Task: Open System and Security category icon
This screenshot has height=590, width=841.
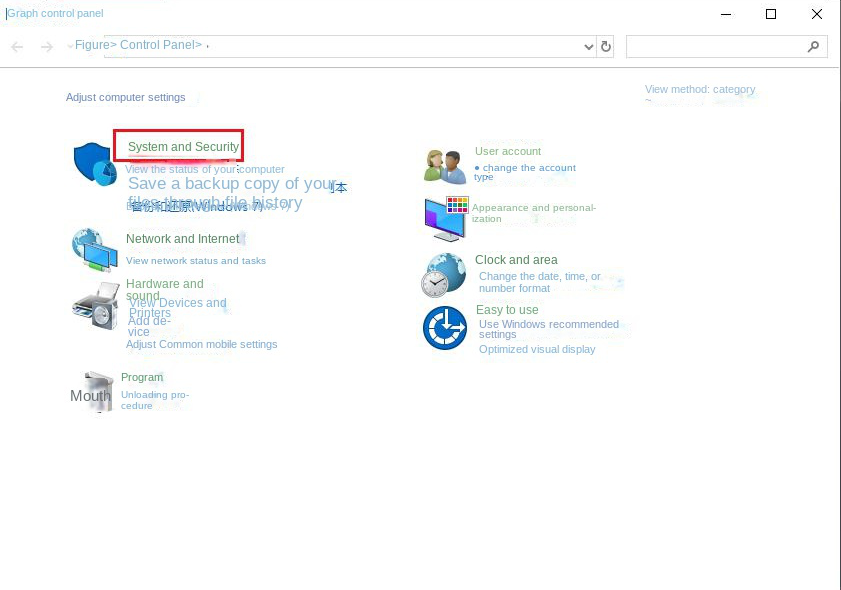Action: click(x=95, y=163)
